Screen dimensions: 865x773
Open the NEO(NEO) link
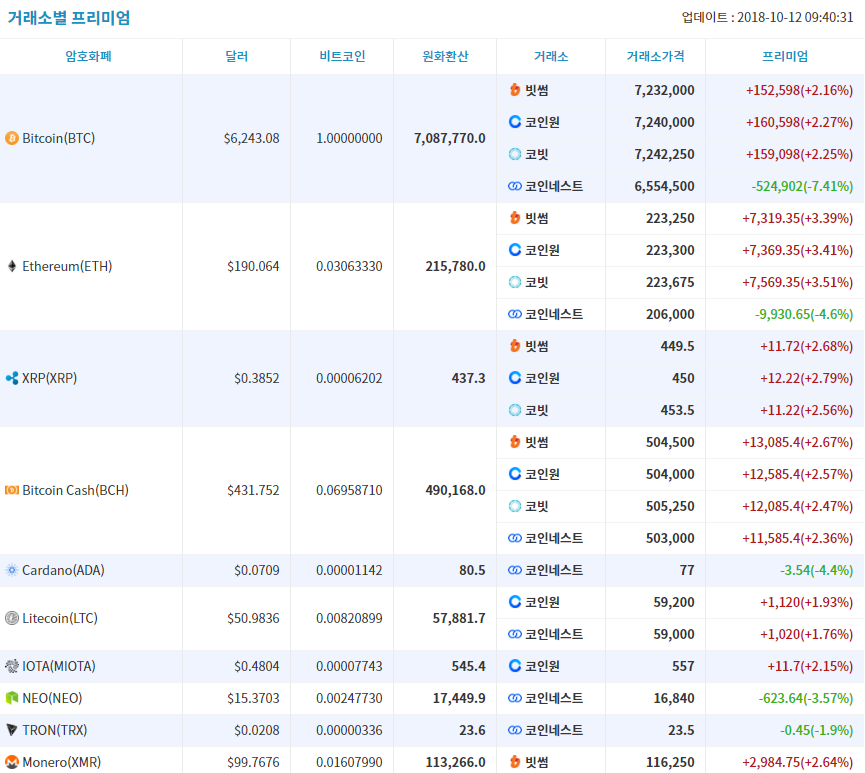52,698
